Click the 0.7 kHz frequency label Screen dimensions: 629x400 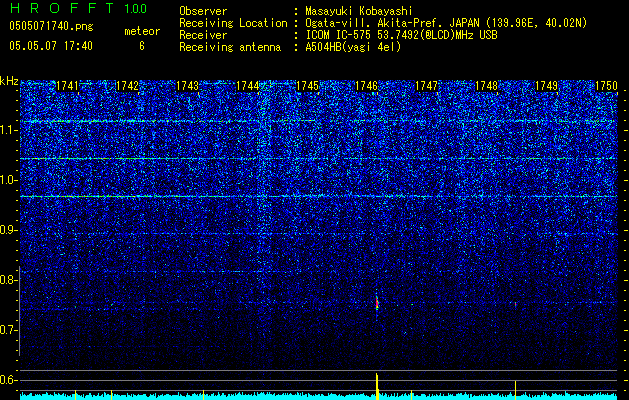(8, 330)
